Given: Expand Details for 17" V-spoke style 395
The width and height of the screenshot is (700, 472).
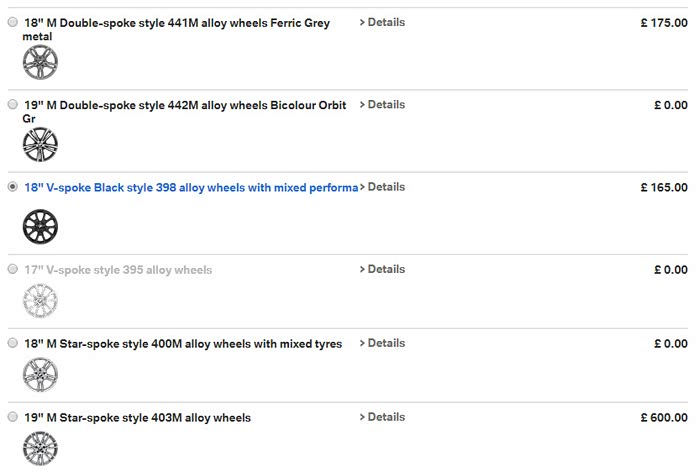Looking at the screenshot, I should point(382,269).
